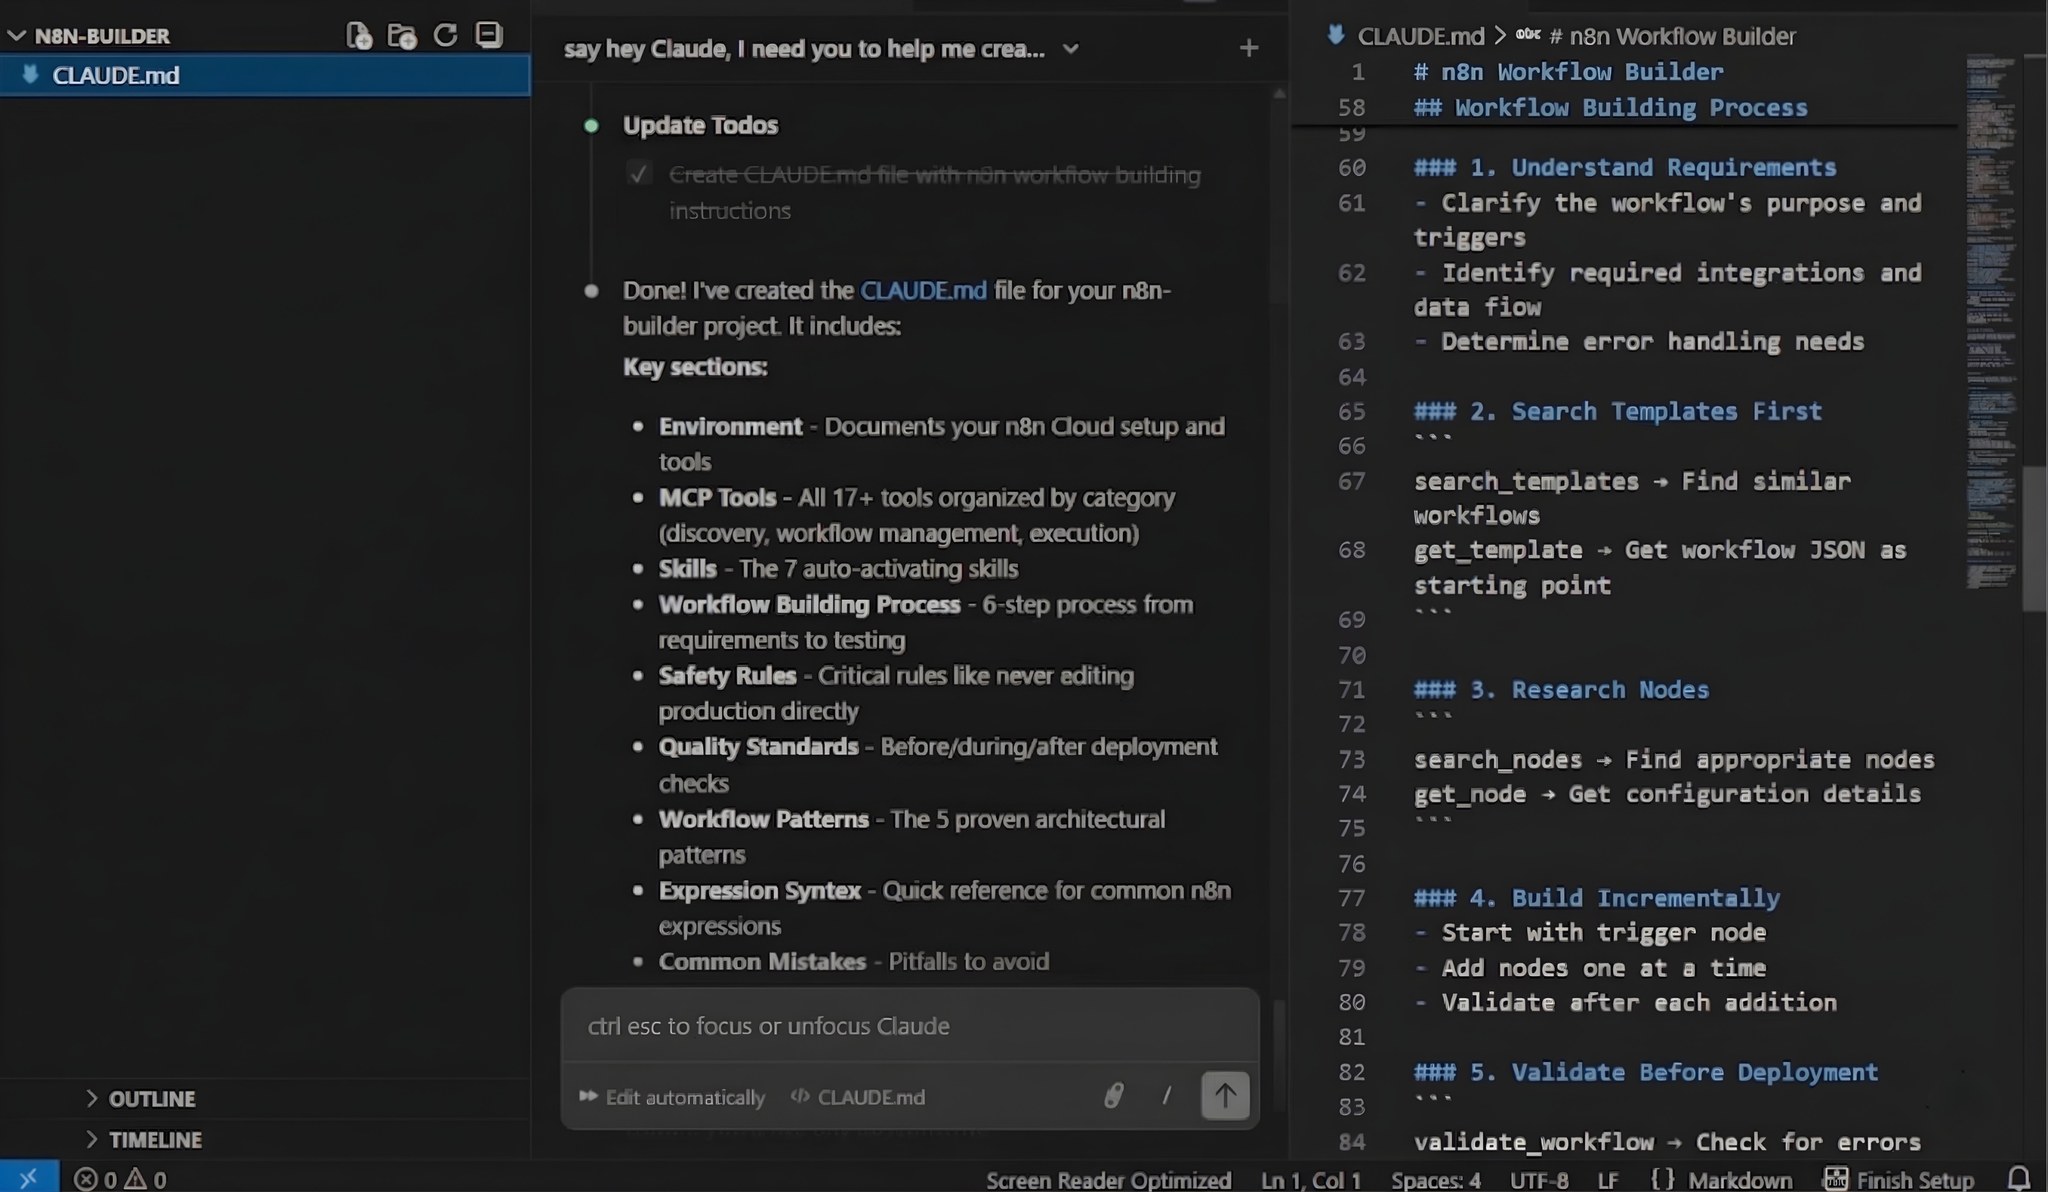Toggle Edit automatically mode
2048x1192 pixels.
(672, 1097)
